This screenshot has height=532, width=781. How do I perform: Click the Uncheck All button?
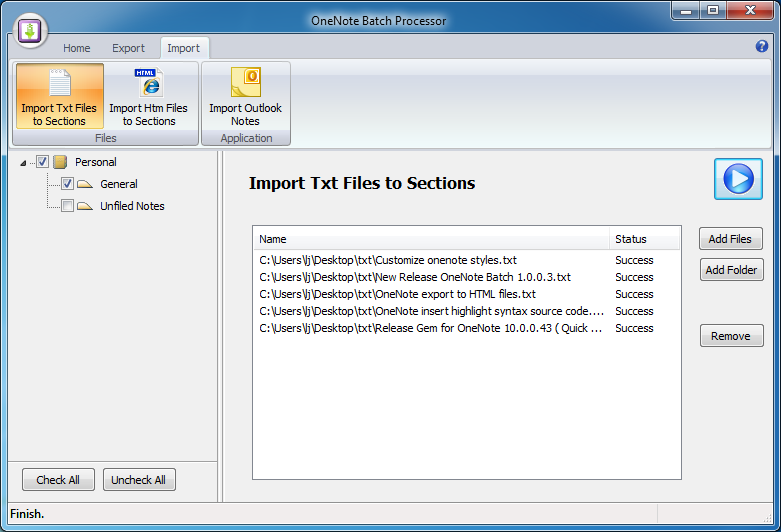(x=139, y=480)
